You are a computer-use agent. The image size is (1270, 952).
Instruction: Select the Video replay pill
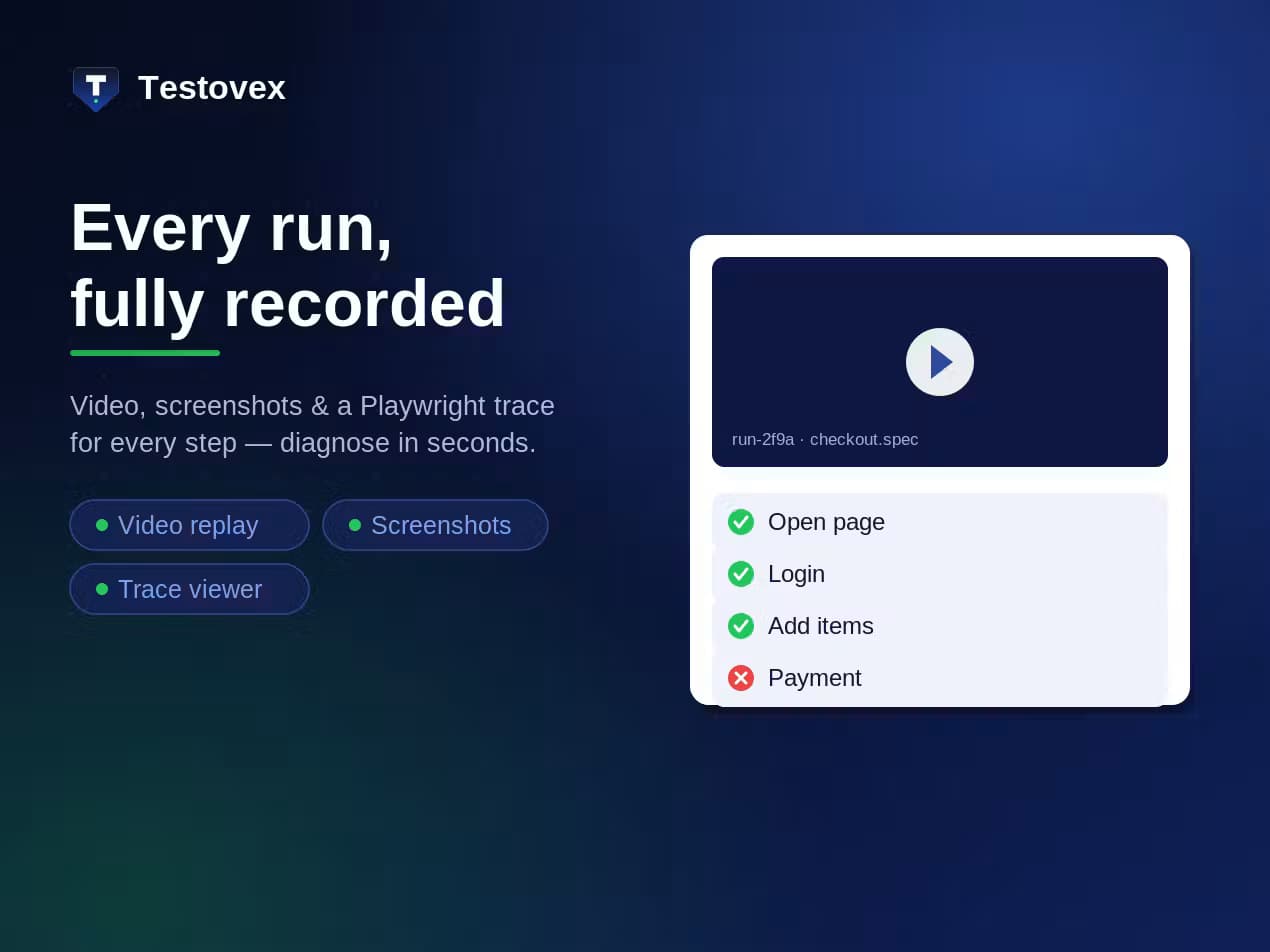click(189, 525)
